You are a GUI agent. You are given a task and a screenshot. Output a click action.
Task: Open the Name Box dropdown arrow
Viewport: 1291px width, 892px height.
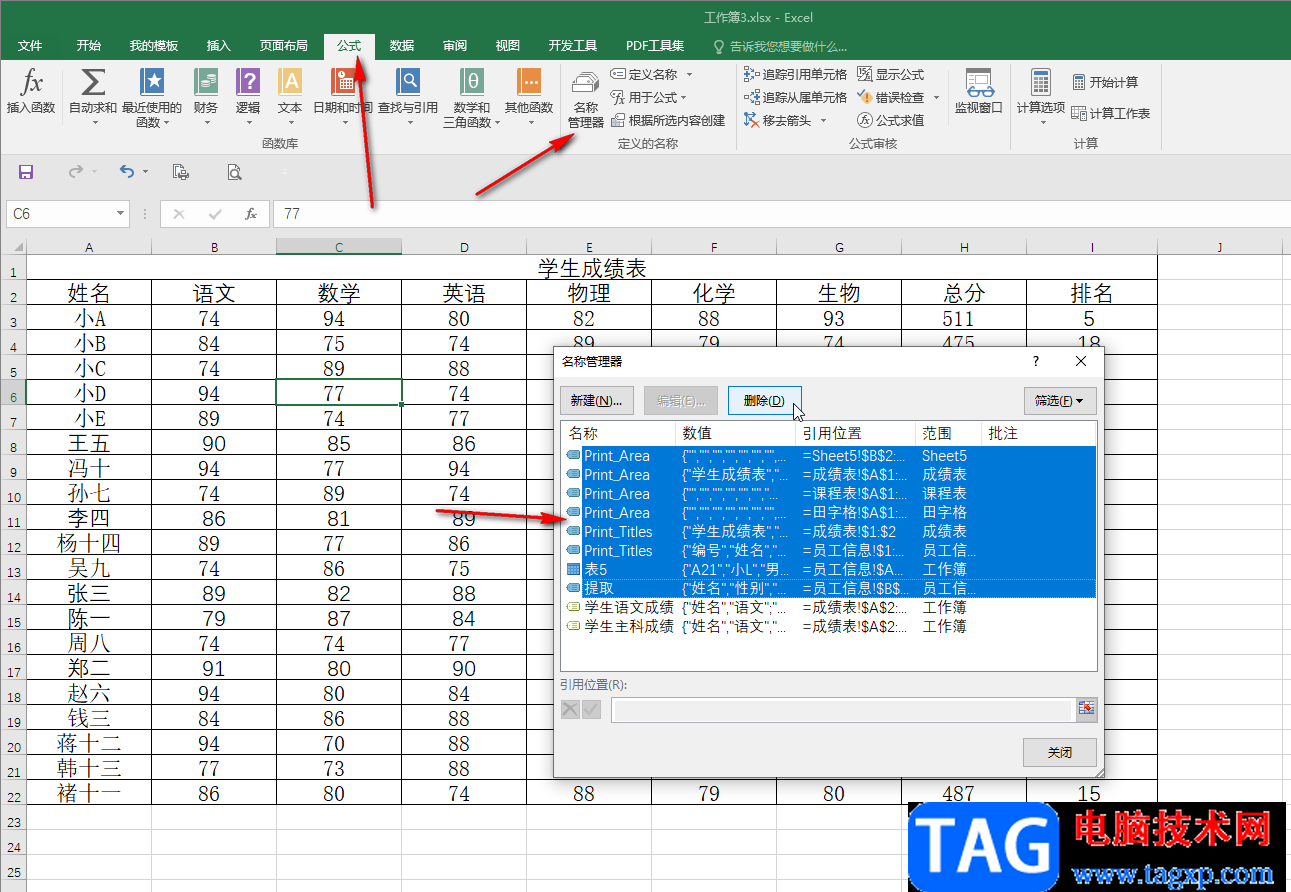pos(121,214)
